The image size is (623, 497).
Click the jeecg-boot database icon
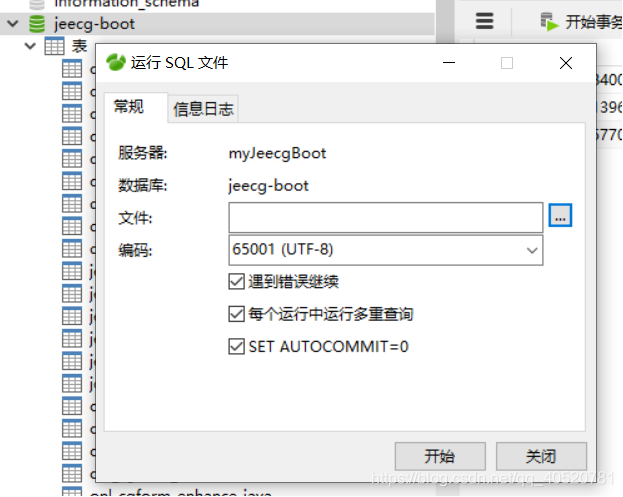pyautogui.click(x=37, y=24)
